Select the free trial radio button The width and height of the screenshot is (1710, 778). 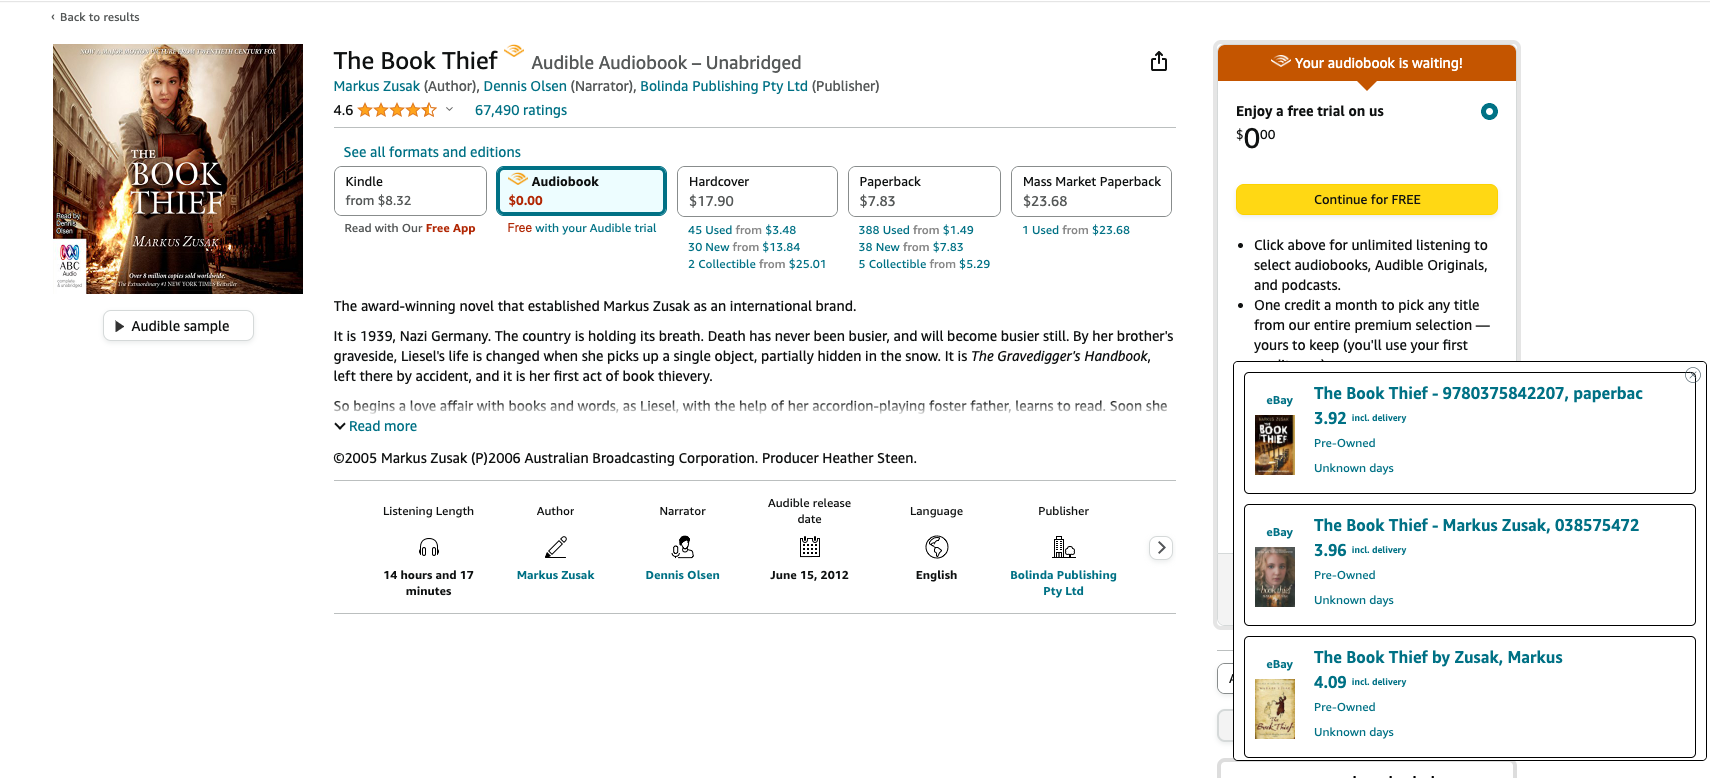point(1489,112)
